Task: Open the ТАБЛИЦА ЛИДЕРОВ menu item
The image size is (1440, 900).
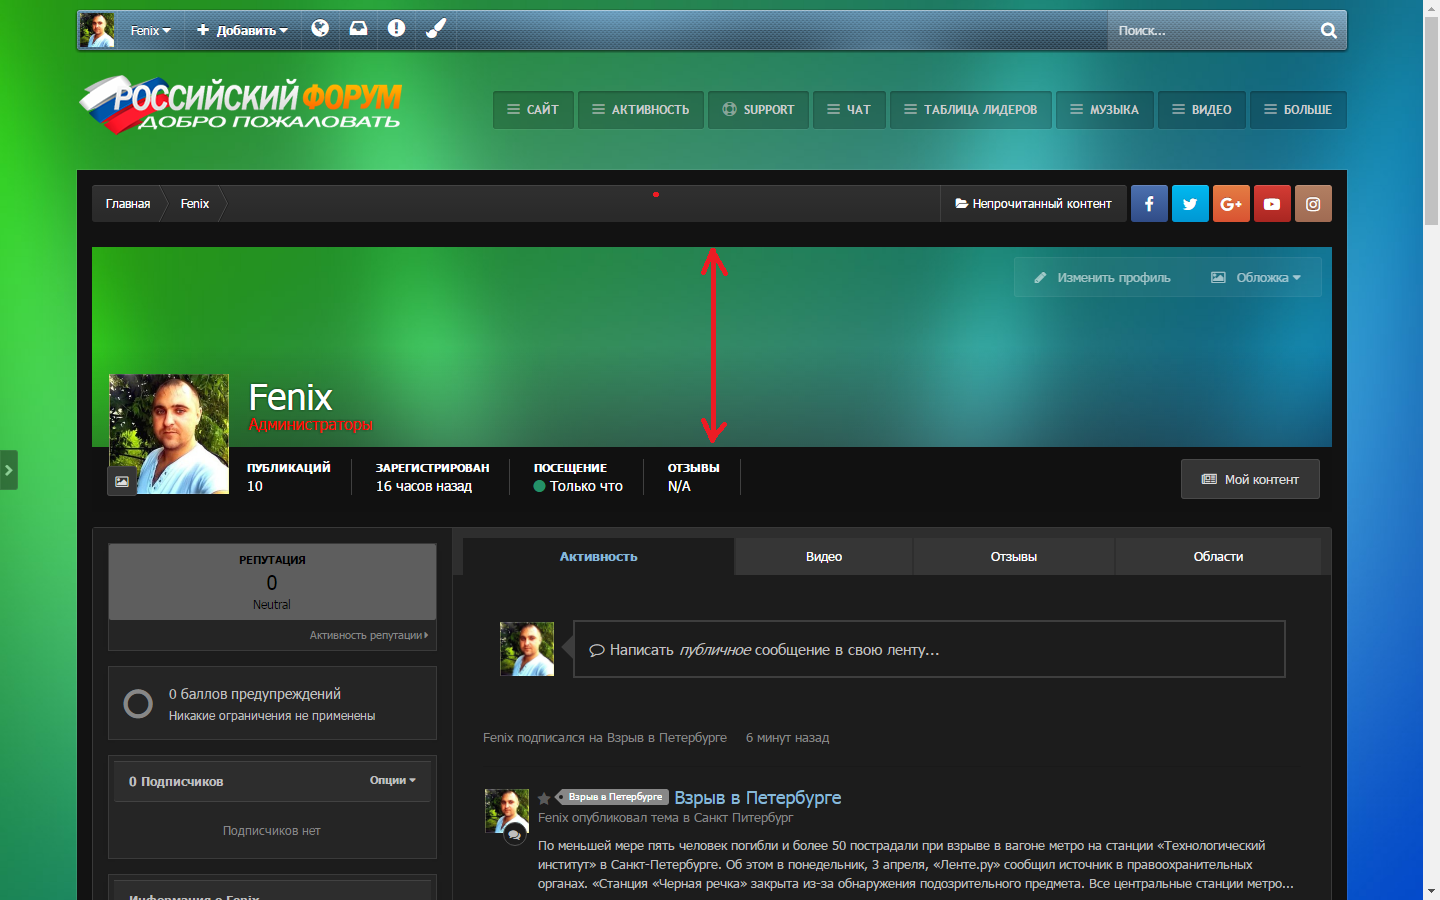Action: click(x=971, y=110)
